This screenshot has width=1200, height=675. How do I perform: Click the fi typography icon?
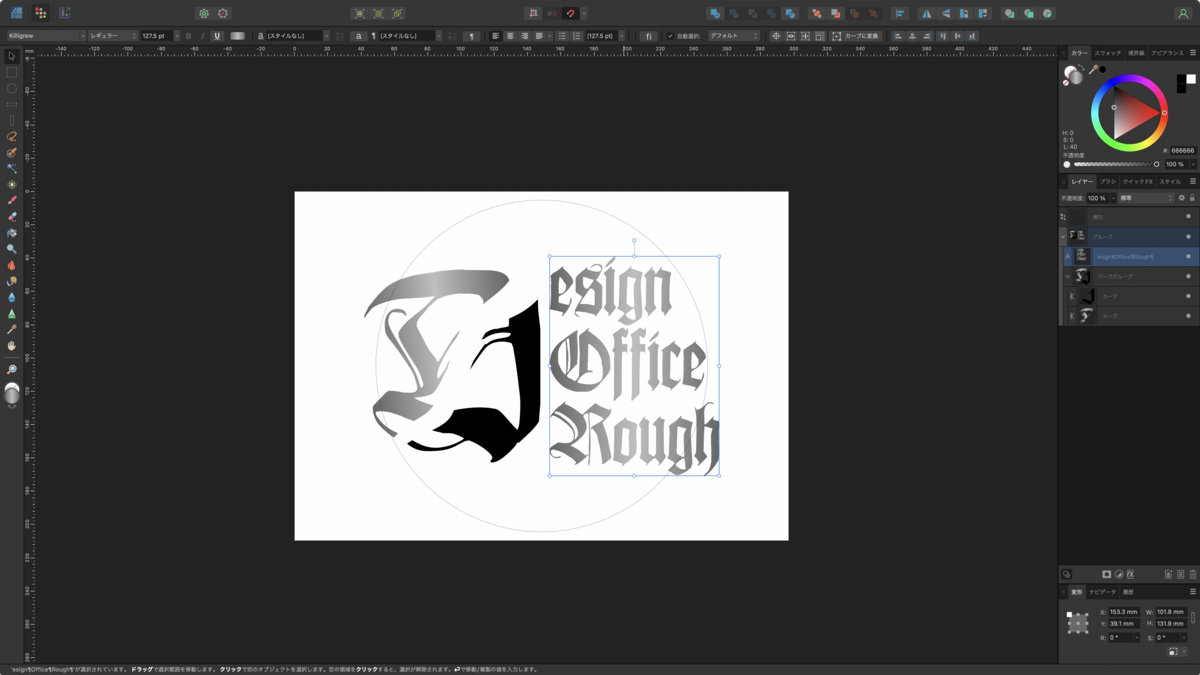pos(648,36)
